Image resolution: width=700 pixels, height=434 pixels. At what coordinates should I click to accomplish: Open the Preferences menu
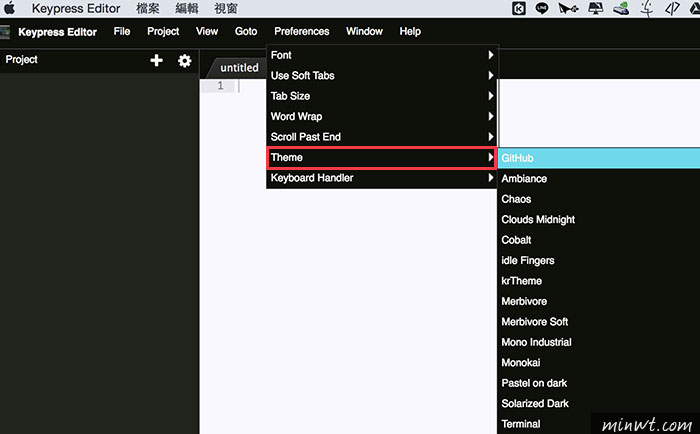tap(302, 31)
